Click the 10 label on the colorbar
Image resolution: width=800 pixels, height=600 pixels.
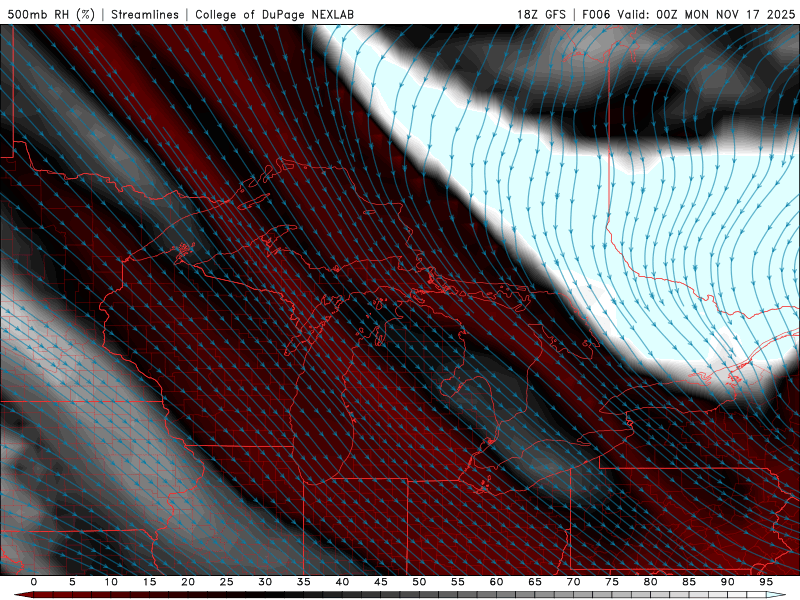111,582
